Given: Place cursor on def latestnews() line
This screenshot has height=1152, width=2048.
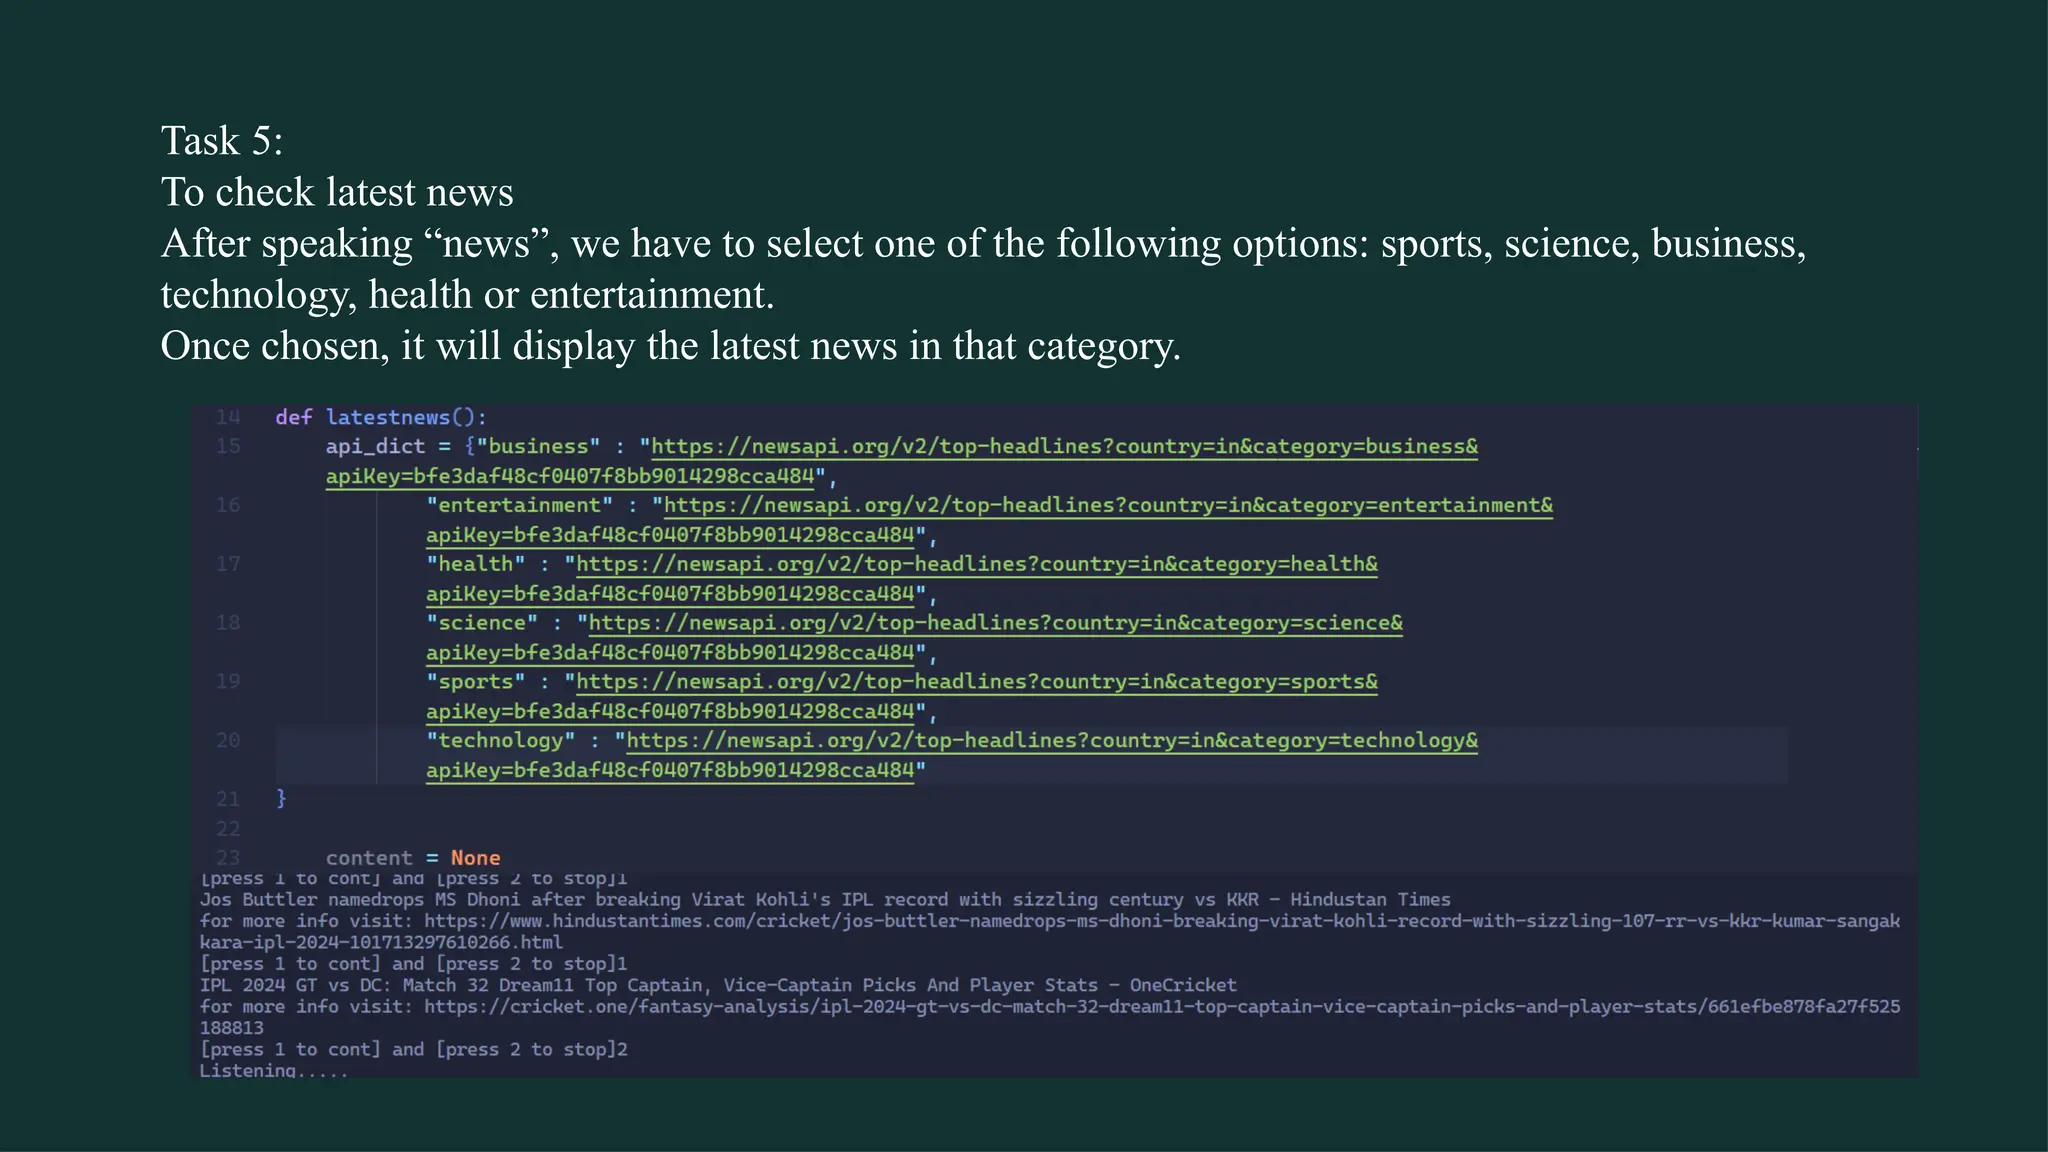Looking at the screenshot, I should [x=380, y=418].
